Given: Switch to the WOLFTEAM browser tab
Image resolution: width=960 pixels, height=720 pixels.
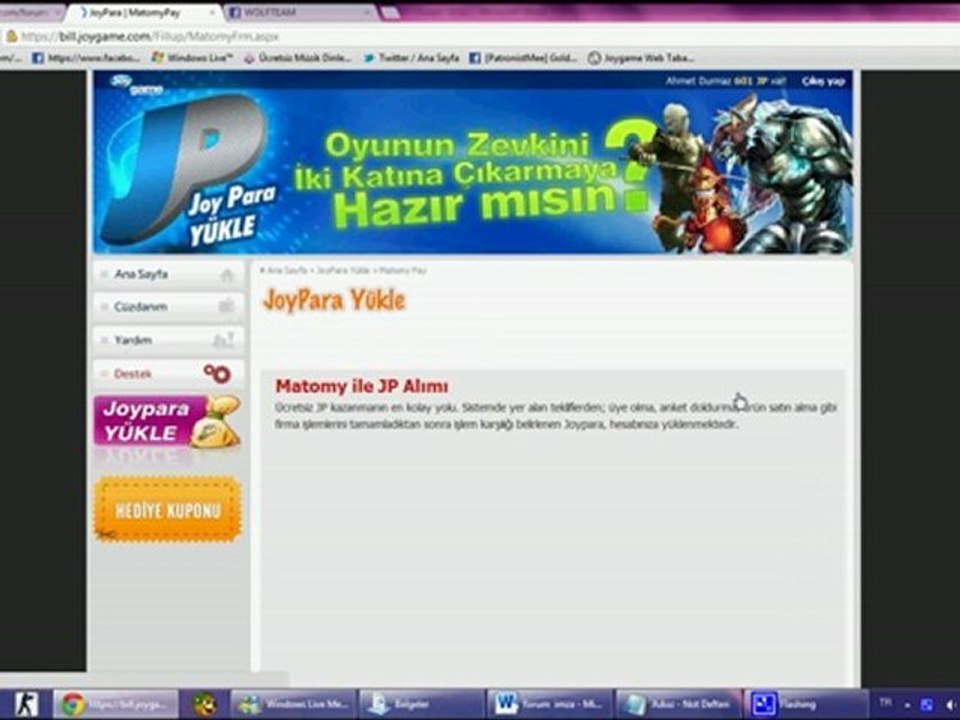Looking at the screenshot, I should tap(300, 12).
